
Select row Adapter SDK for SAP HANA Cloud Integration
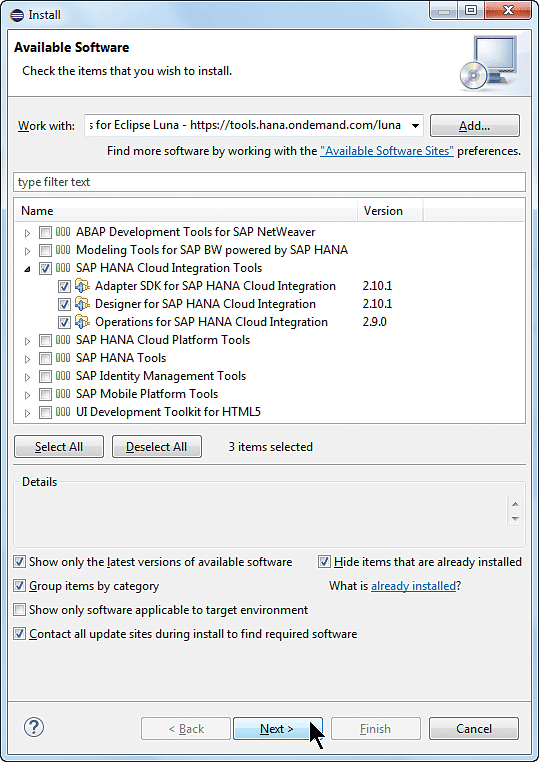pyautogui.click(x=215, y=286)
